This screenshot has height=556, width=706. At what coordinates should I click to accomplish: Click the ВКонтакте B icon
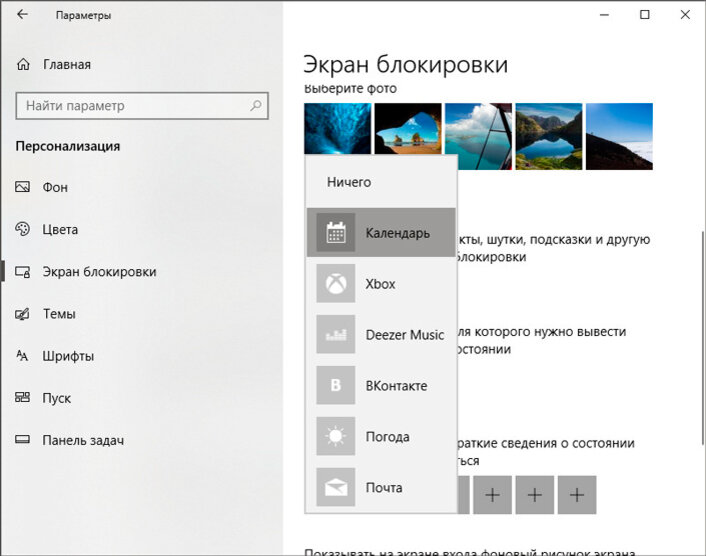[335, 385]
